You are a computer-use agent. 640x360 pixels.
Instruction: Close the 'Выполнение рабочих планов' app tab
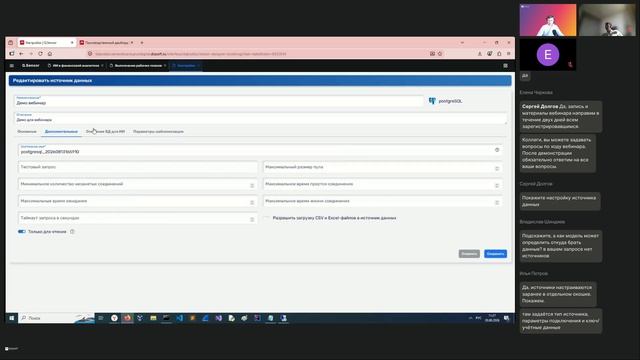[x=165, y=65]
